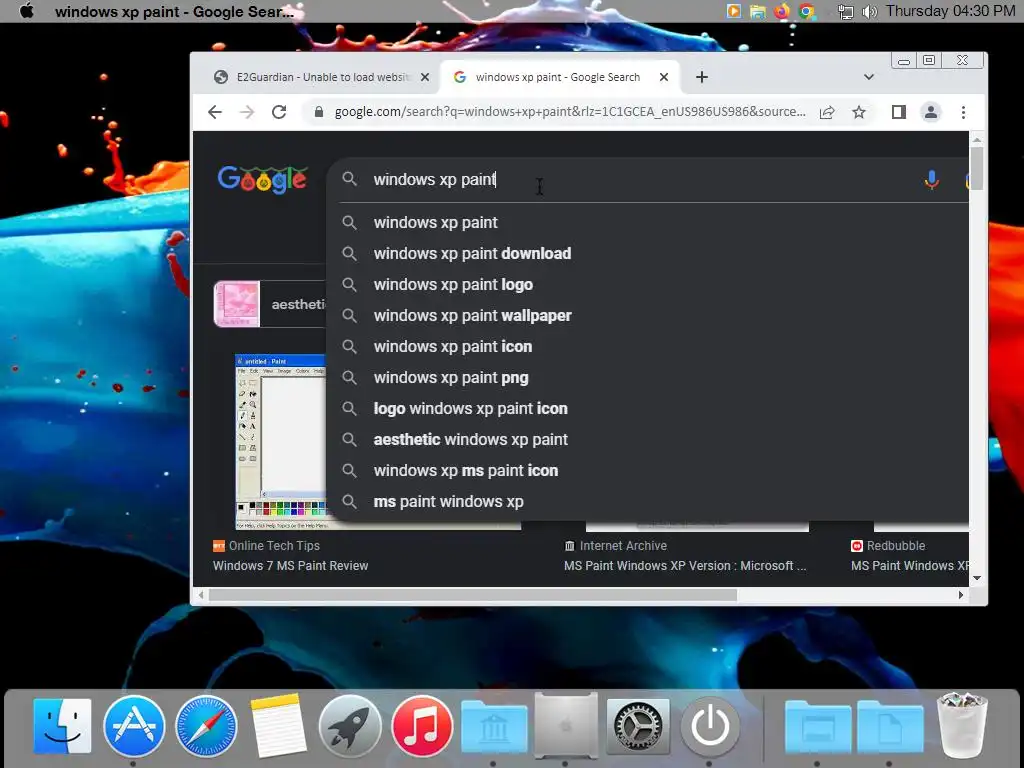The image size is (1024, 768).
Task: Open the Mac Pro computer icon in dock
Action: coord(566,725)
